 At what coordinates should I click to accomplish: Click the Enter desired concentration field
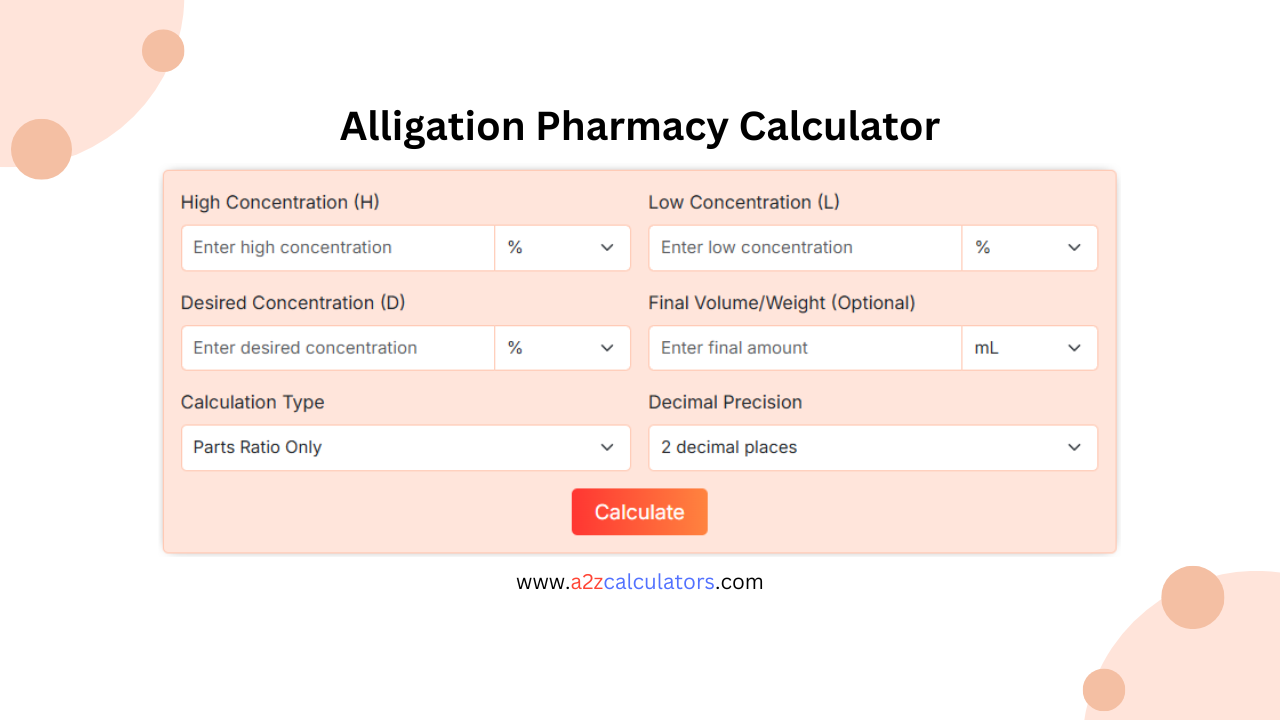click(x=337, y=347)
